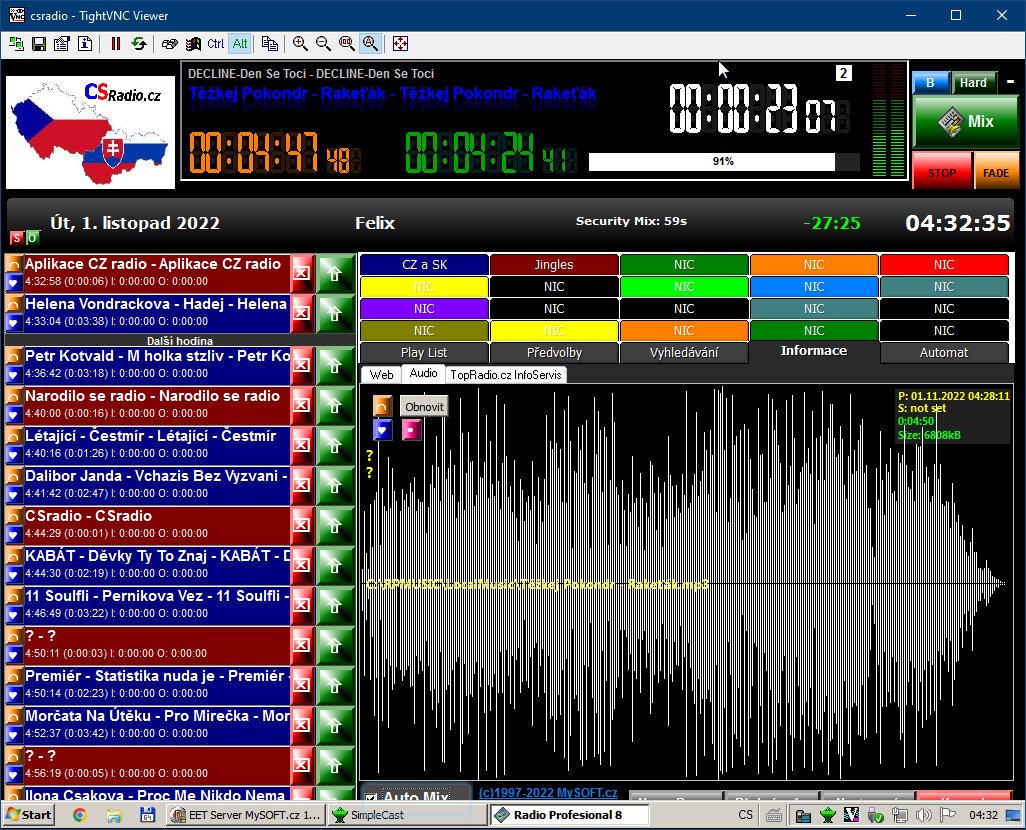The height and width of the screenshot is (830, 1026).
Task: Click the pink icon below Obnovit
Action: (412, 429)
